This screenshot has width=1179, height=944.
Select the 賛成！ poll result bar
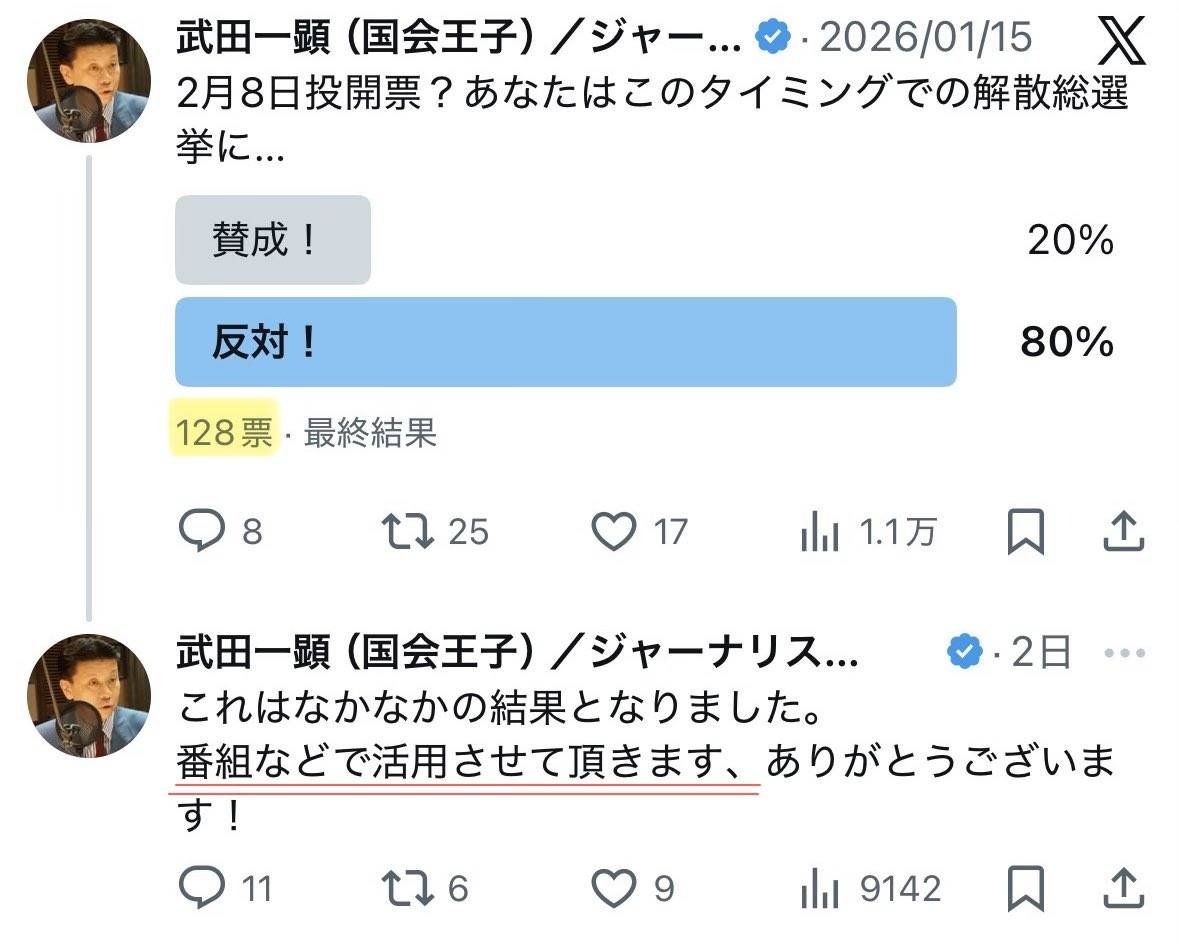tap(272, 240)
